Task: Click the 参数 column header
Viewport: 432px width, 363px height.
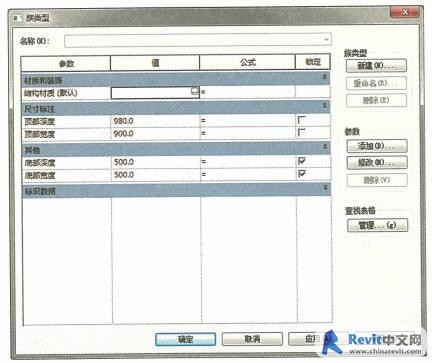Action: click(x=66, y=63)
